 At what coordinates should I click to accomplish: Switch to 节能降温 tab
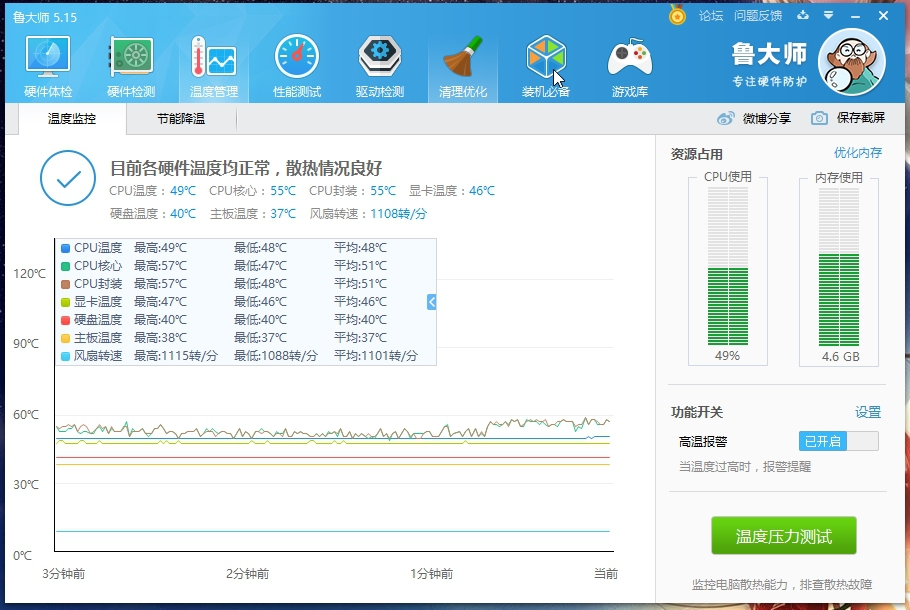coord(181,119)
